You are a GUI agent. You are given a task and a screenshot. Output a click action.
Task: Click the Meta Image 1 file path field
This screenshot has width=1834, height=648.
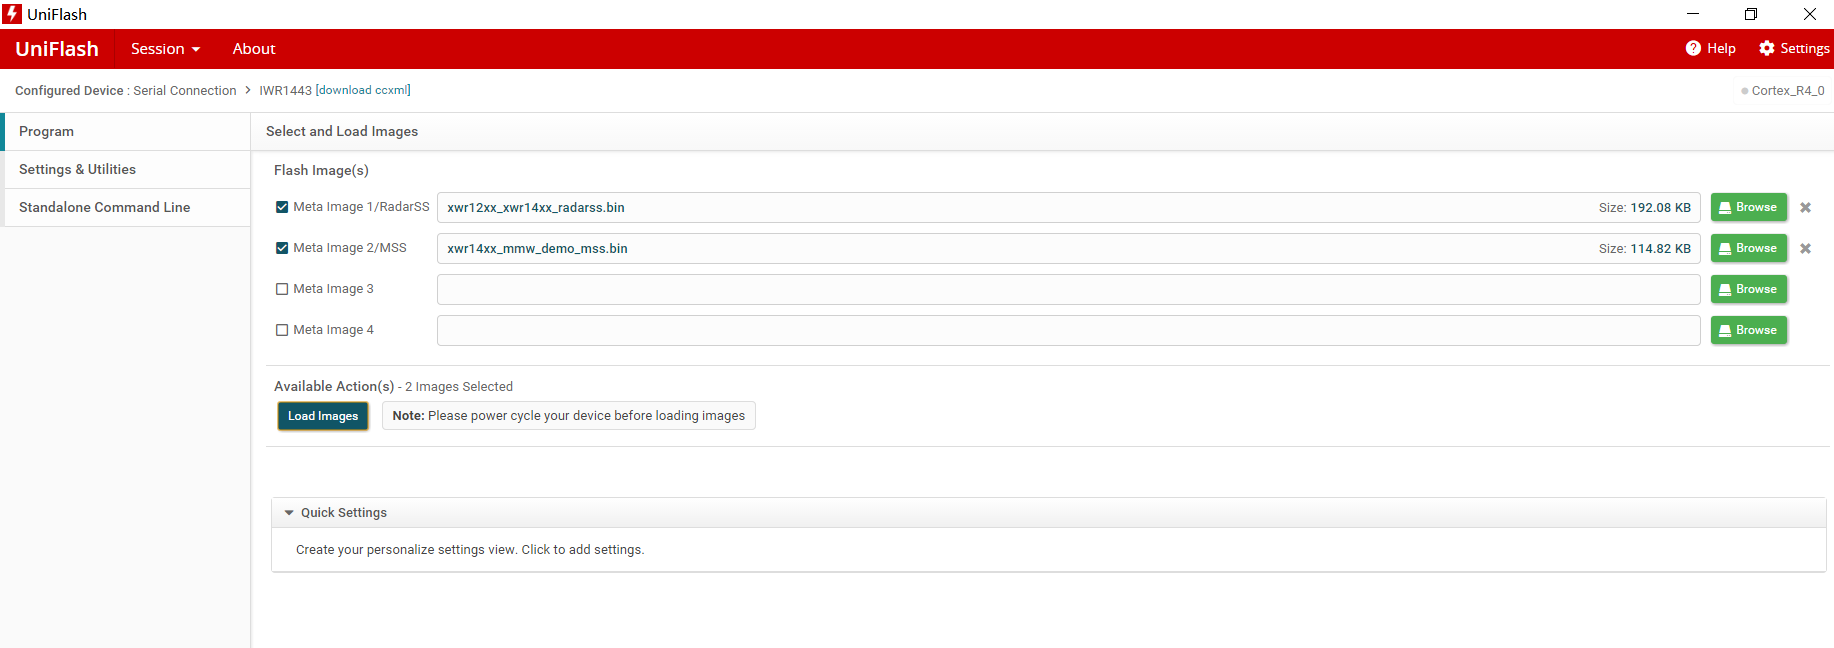pos(1068,208)
